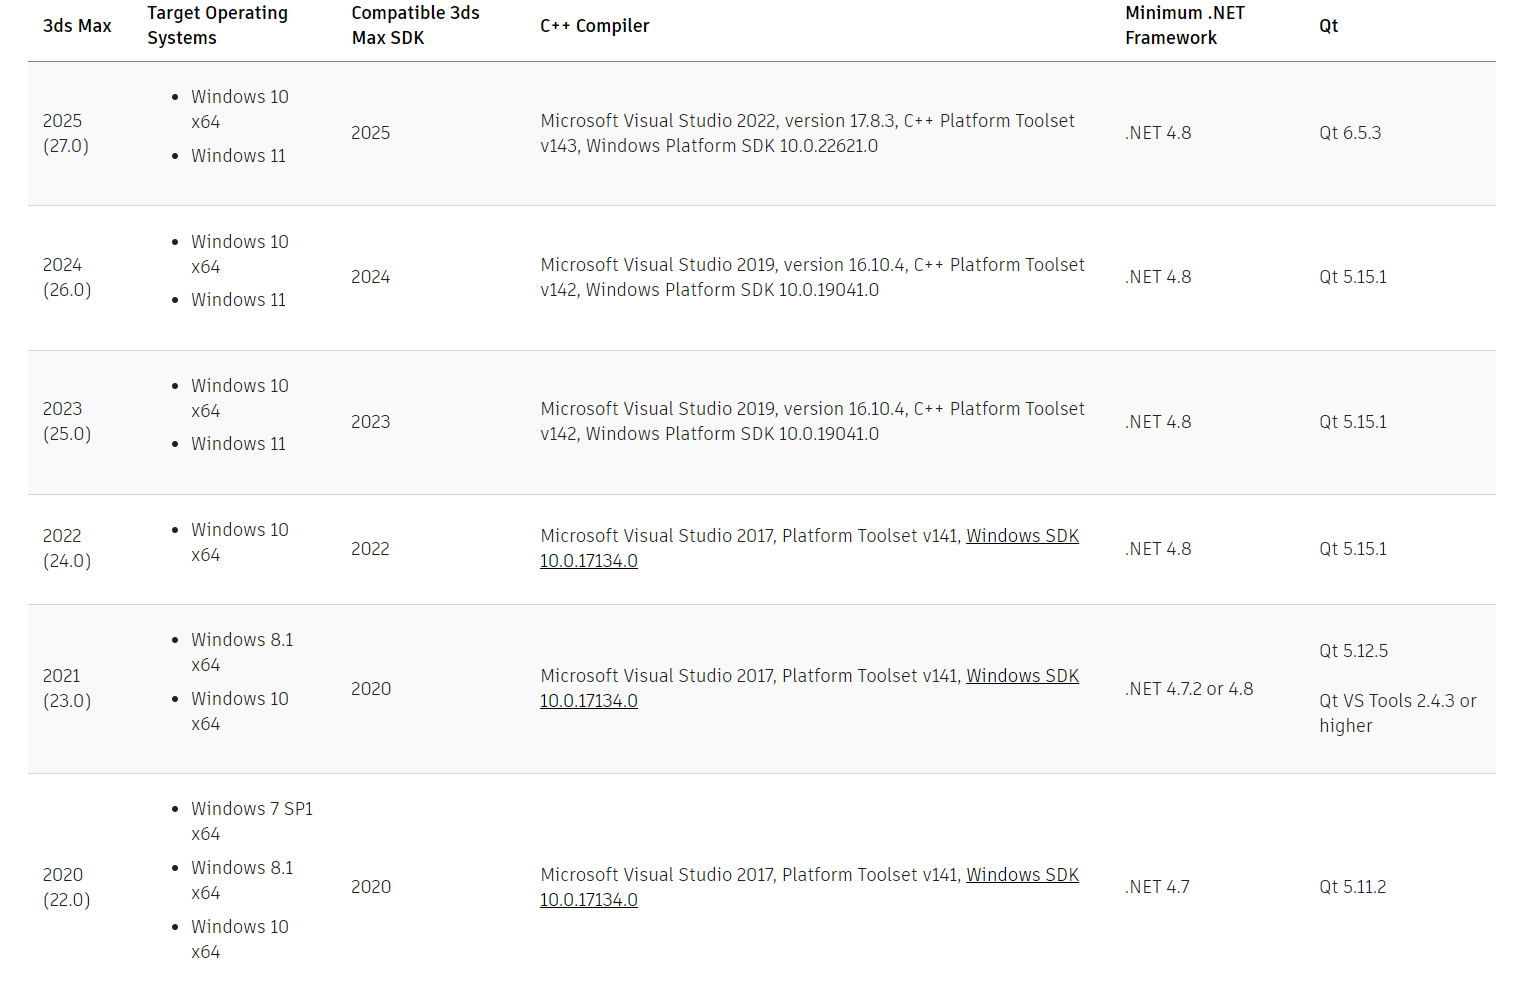
Task: Click the 10.0.17134.0 link for 3ds Max 2020
Action: tap(589, 900)
